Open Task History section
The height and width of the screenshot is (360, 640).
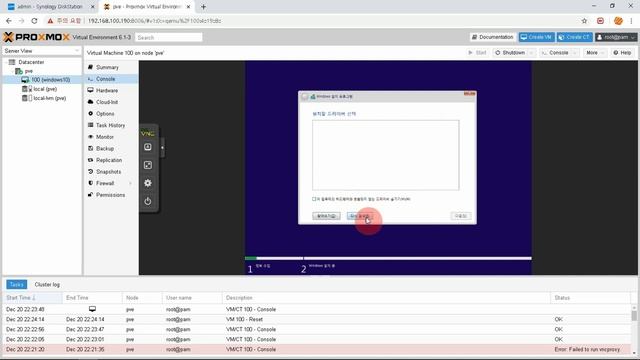pyautogui.click(x=110, y=125)
